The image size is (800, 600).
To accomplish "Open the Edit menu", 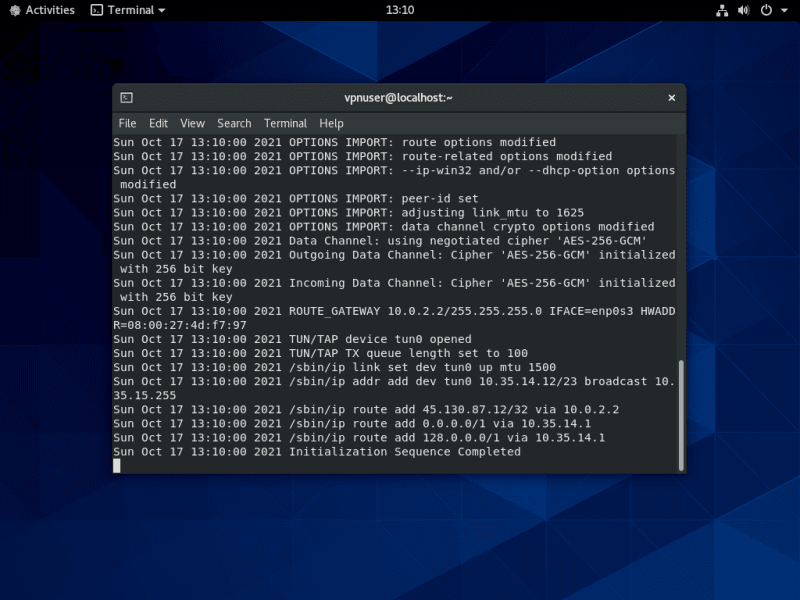I will (x=158, y=123).
